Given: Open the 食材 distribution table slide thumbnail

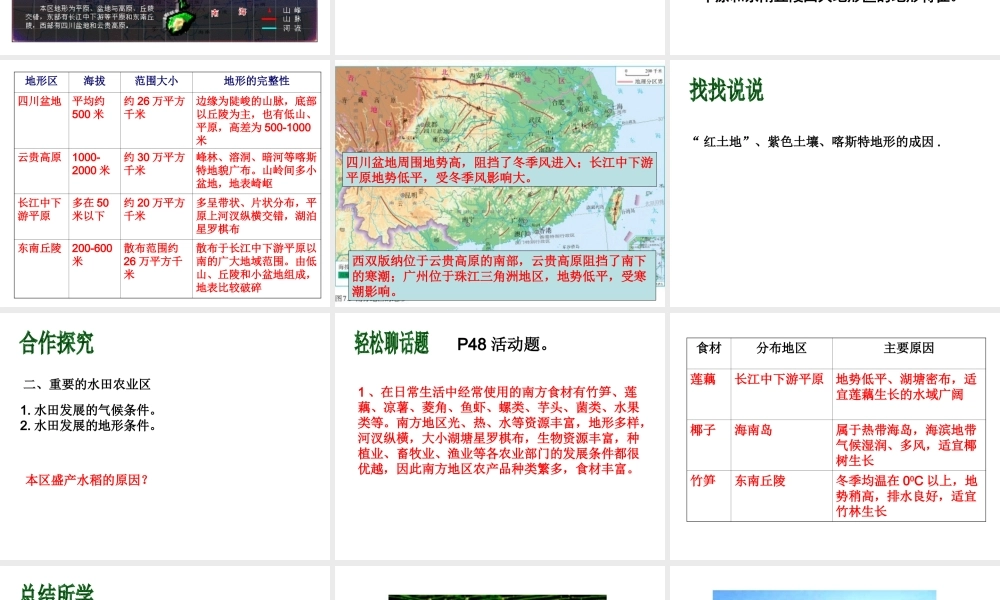Looking at the screenshot, I should (835, 436).
